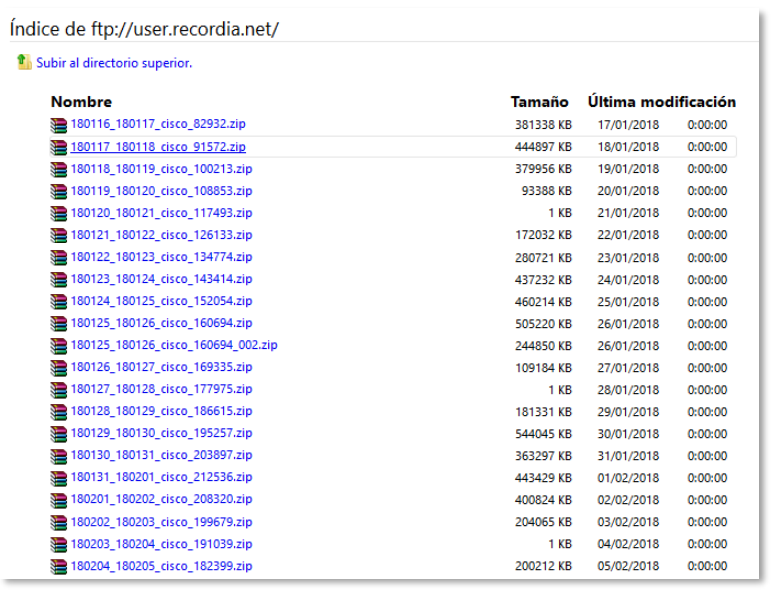Click zip icon for 180204_180205_cisco_182399.zip

[x=58, y=567]
